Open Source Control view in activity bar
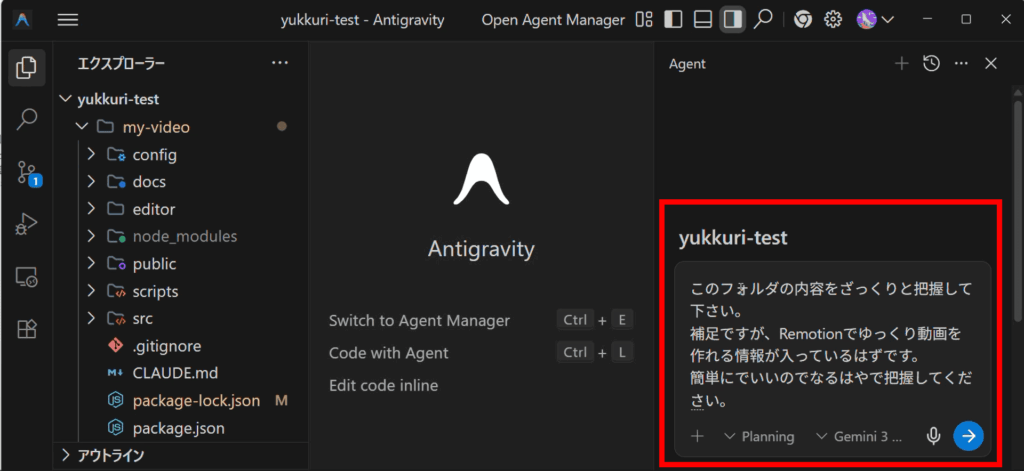The height and width of the screenshot is (471, 1024). 27,173
